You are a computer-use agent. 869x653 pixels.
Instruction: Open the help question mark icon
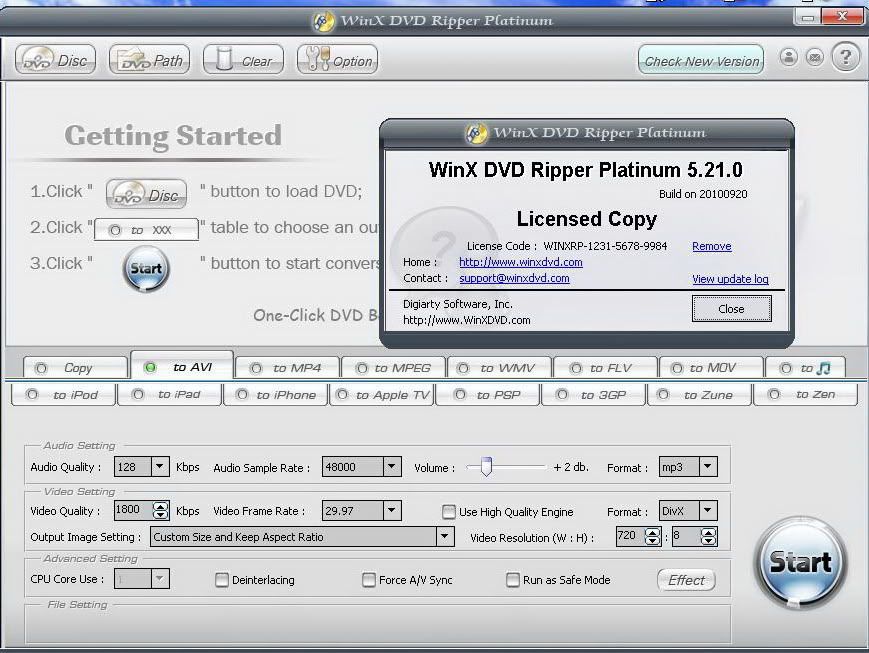845,57
